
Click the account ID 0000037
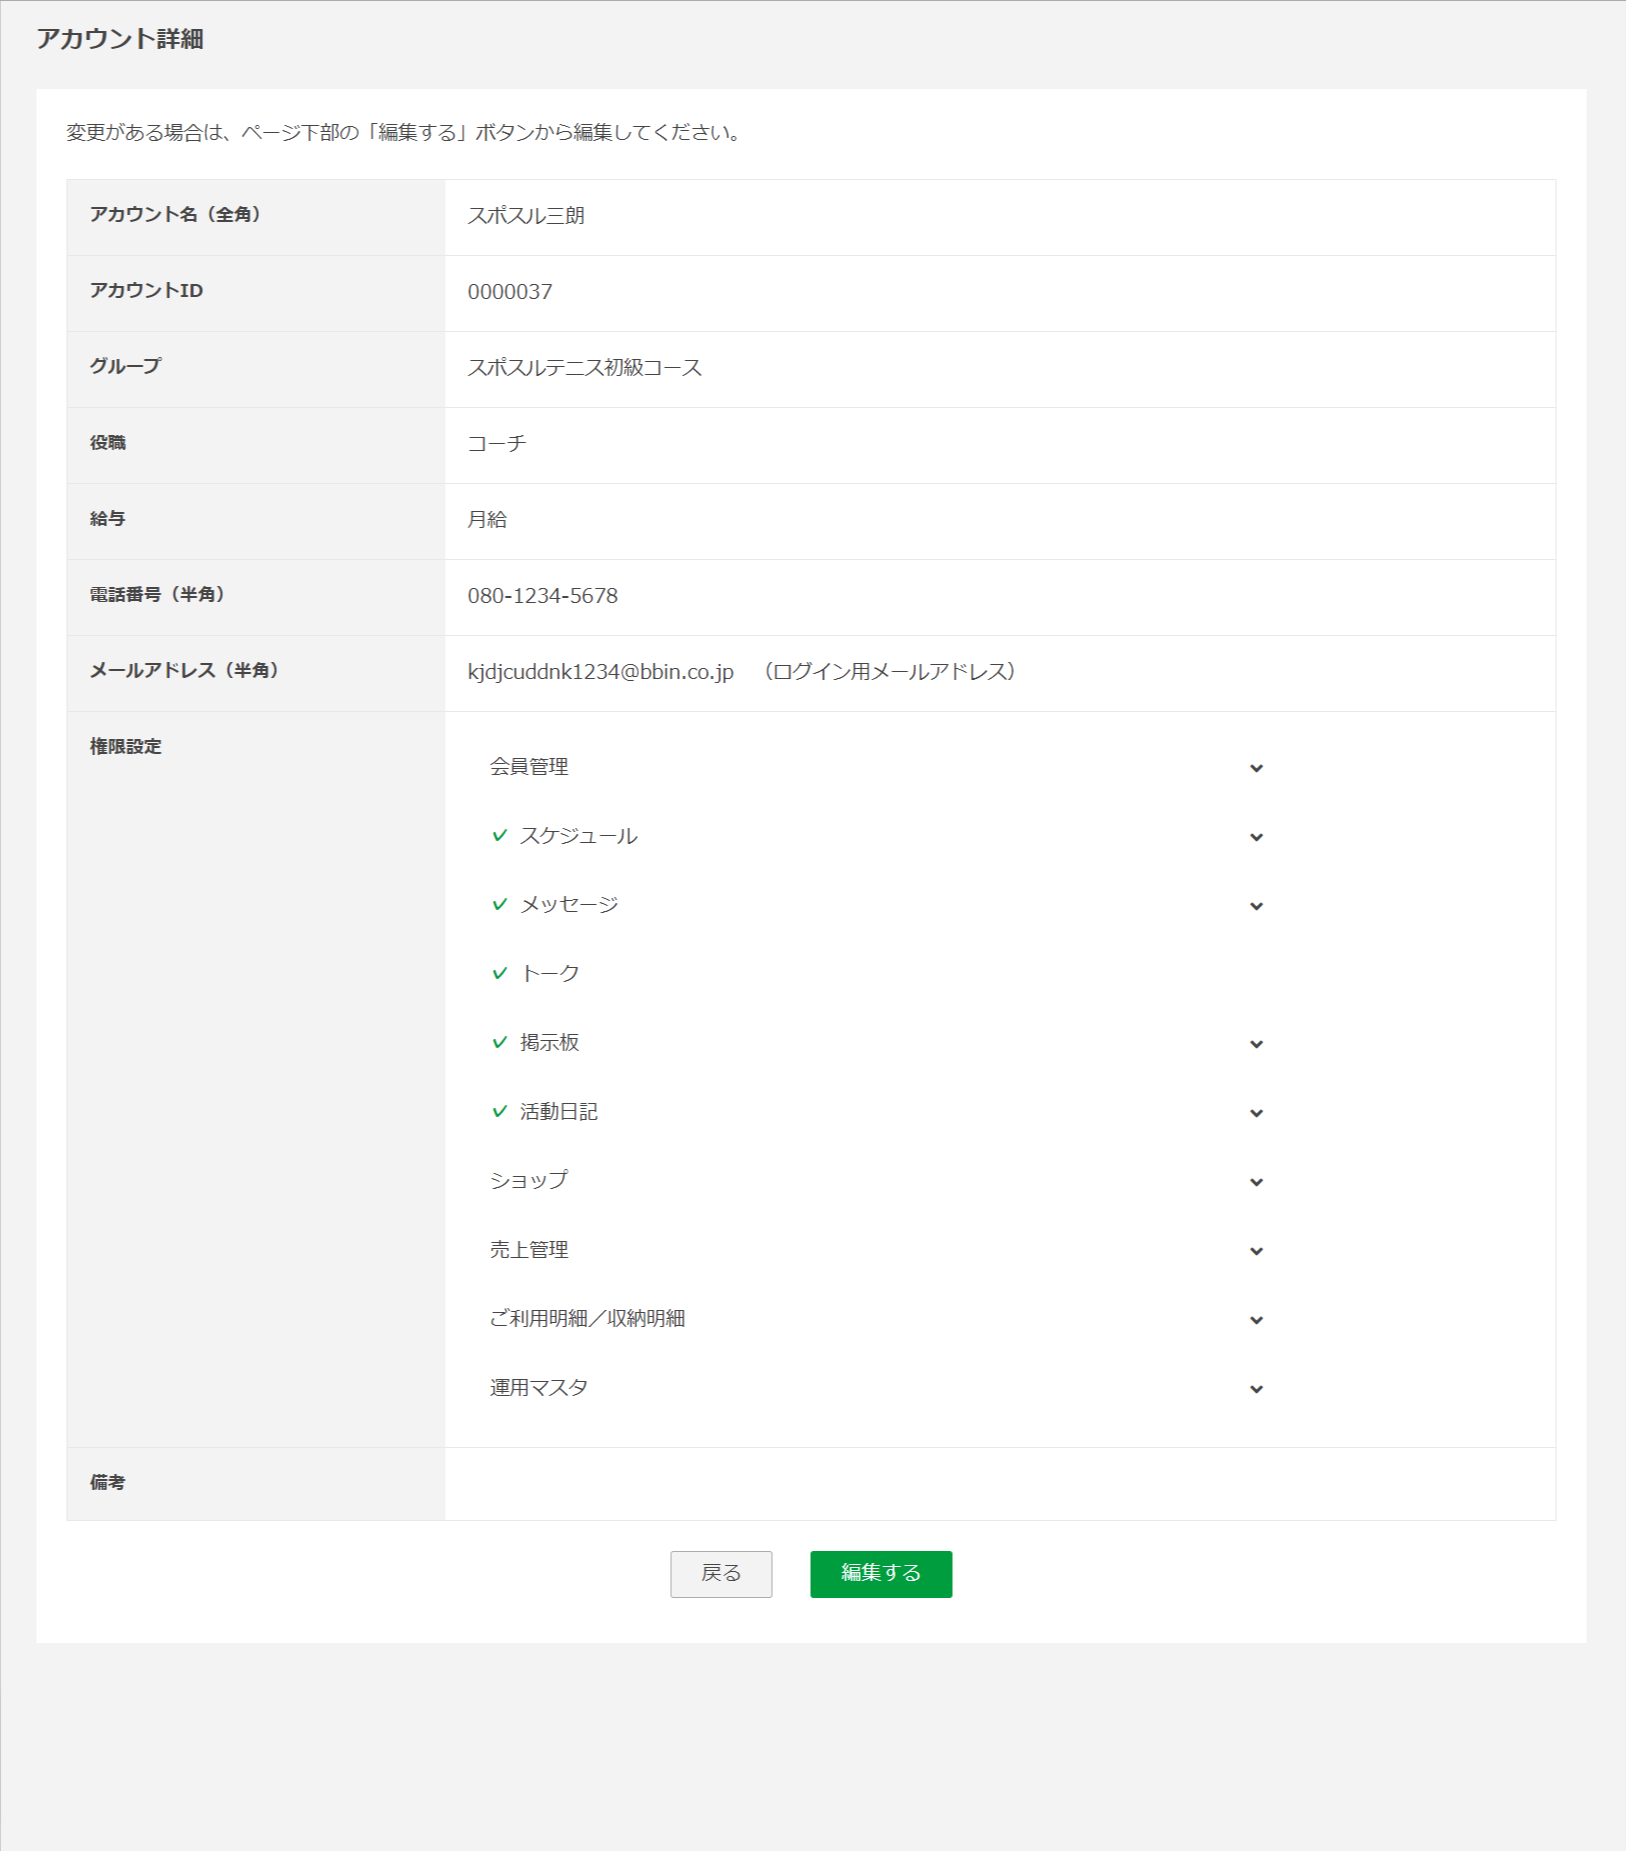click(x=510, y=292)
